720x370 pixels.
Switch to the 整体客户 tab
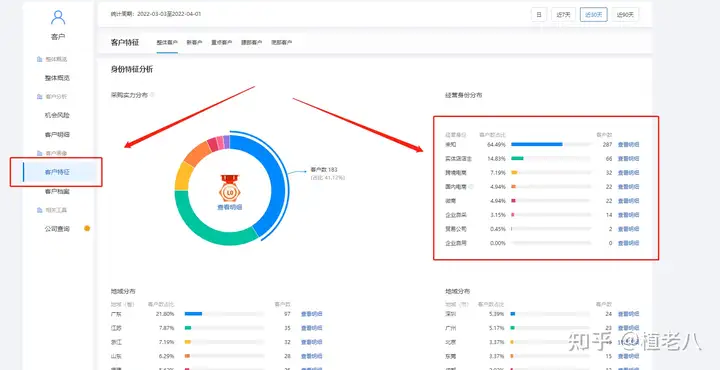pos(167,43)
